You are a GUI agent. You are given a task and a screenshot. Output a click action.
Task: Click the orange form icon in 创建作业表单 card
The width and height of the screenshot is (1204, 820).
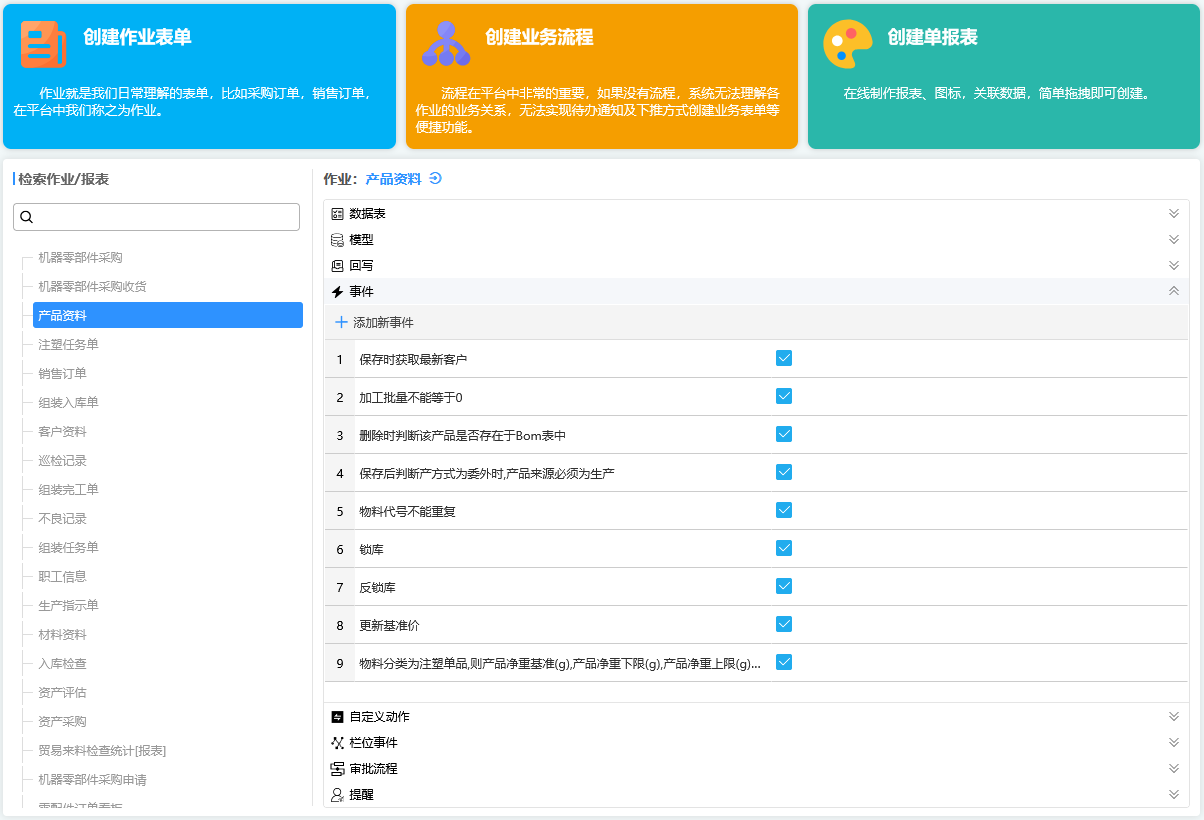click(x=42, y=44)
